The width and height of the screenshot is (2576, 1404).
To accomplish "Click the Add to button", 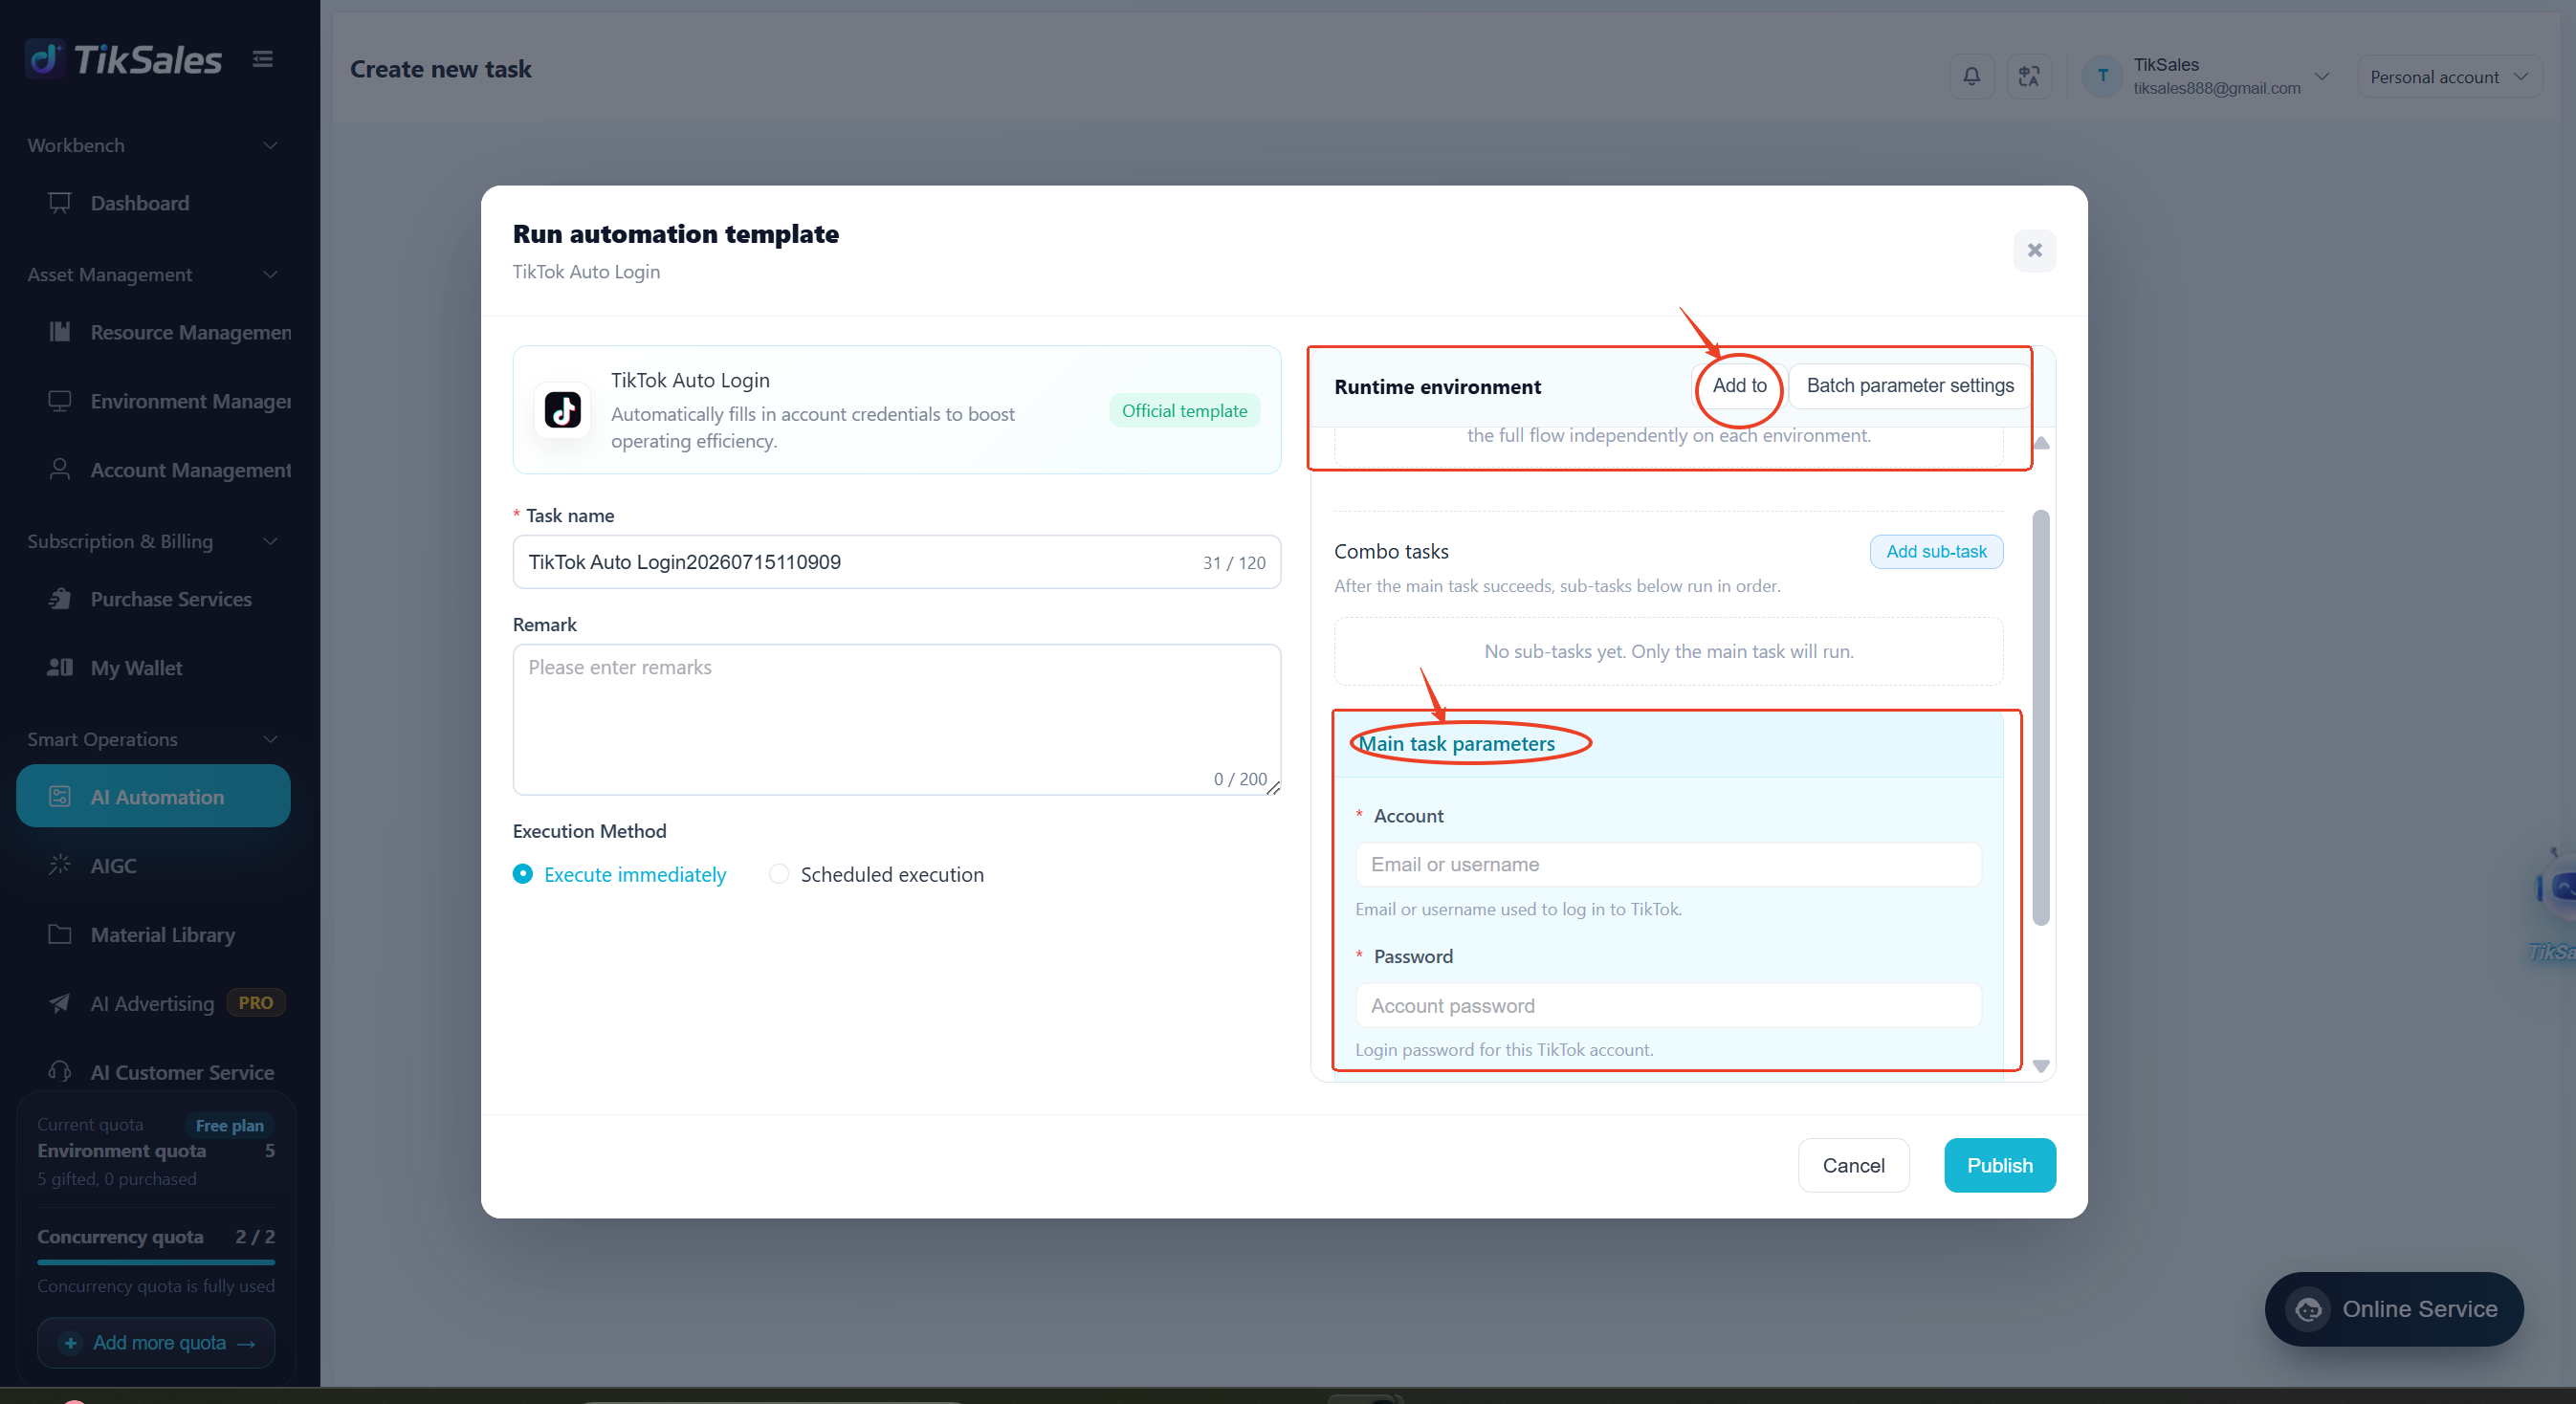I will click(1739, 385).
